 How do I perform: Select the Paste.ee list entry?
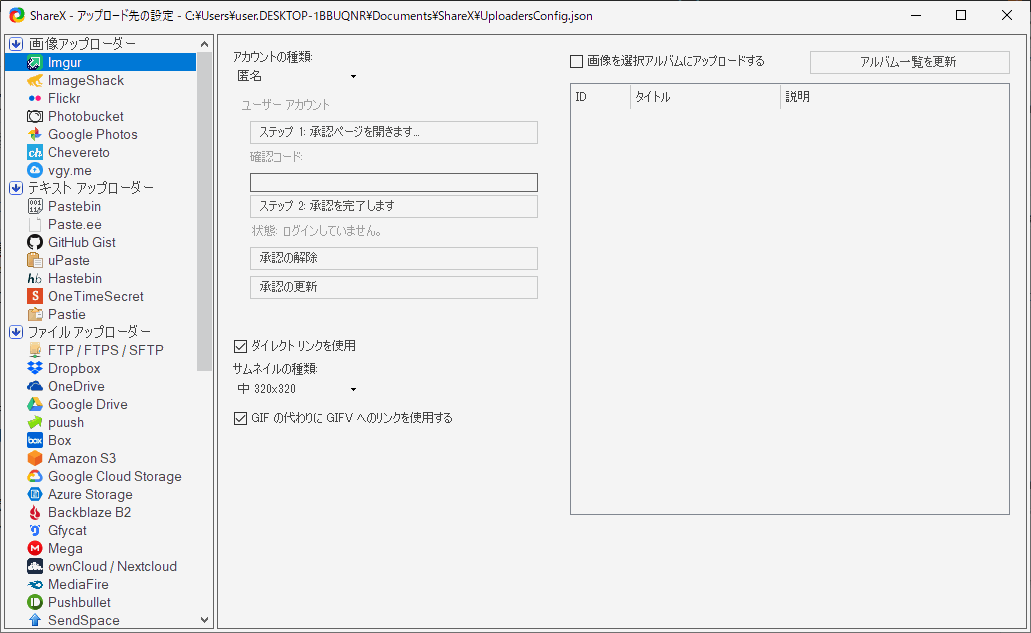(x=74, y=224)
